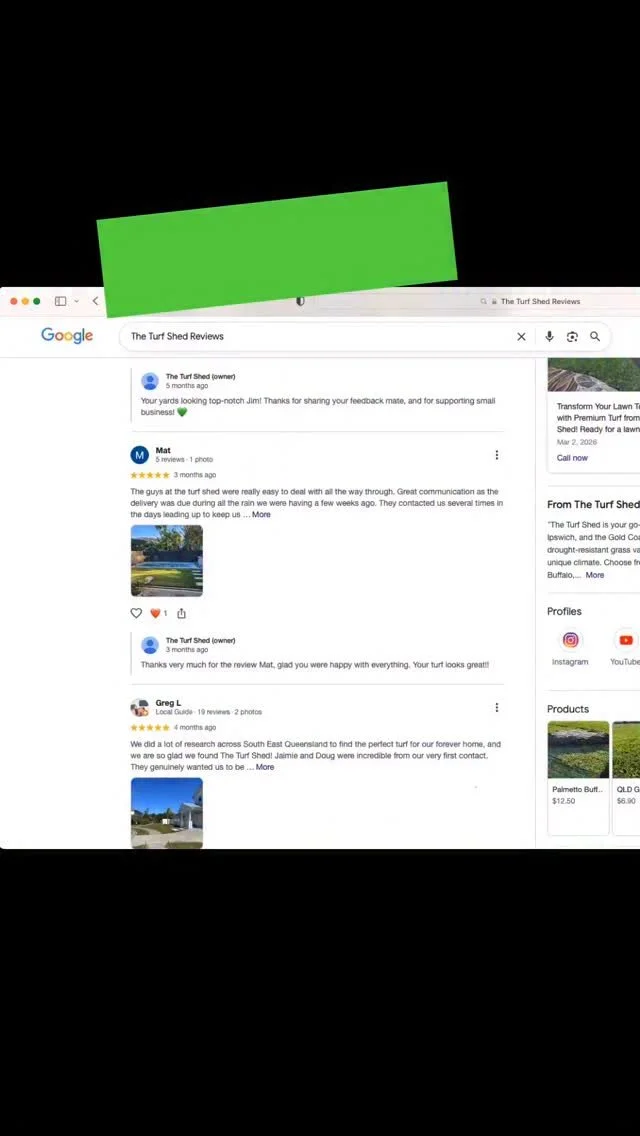
Task: Click the Call now link
Action: 572,458
